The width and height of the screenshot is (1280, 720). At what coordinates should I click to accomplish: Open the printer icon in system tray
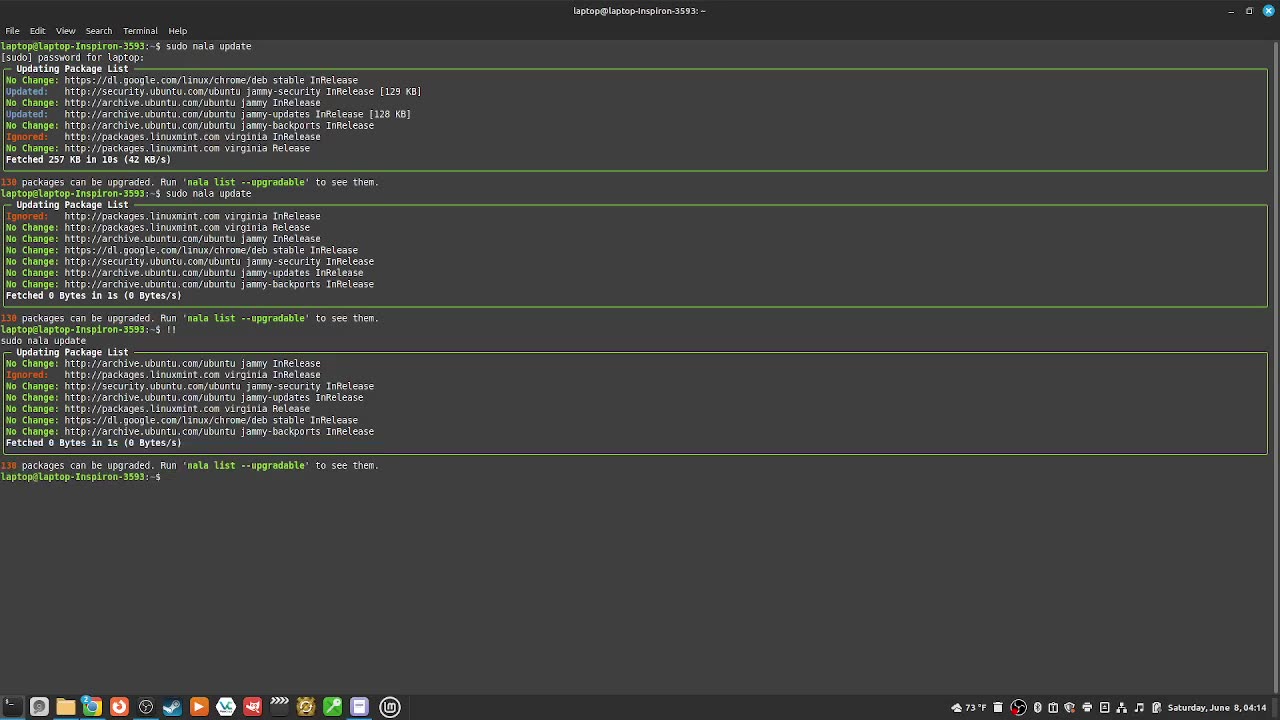coord(1087,708)
